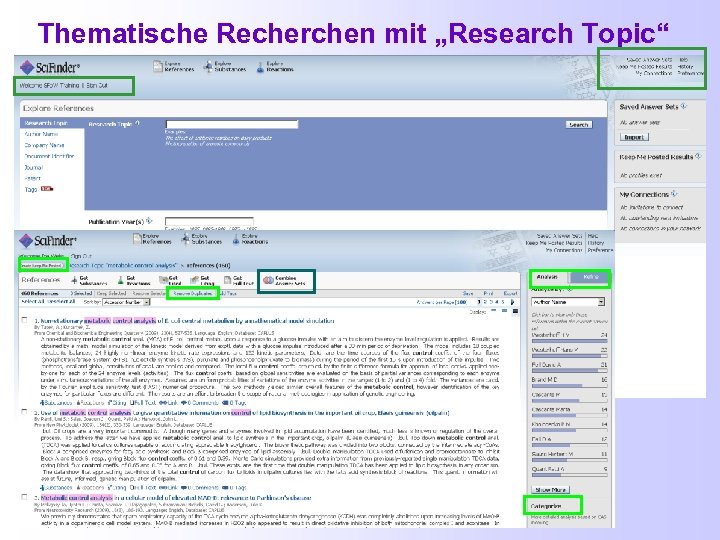
Task: Check the box for reference 2
Action: coord(24,412)
